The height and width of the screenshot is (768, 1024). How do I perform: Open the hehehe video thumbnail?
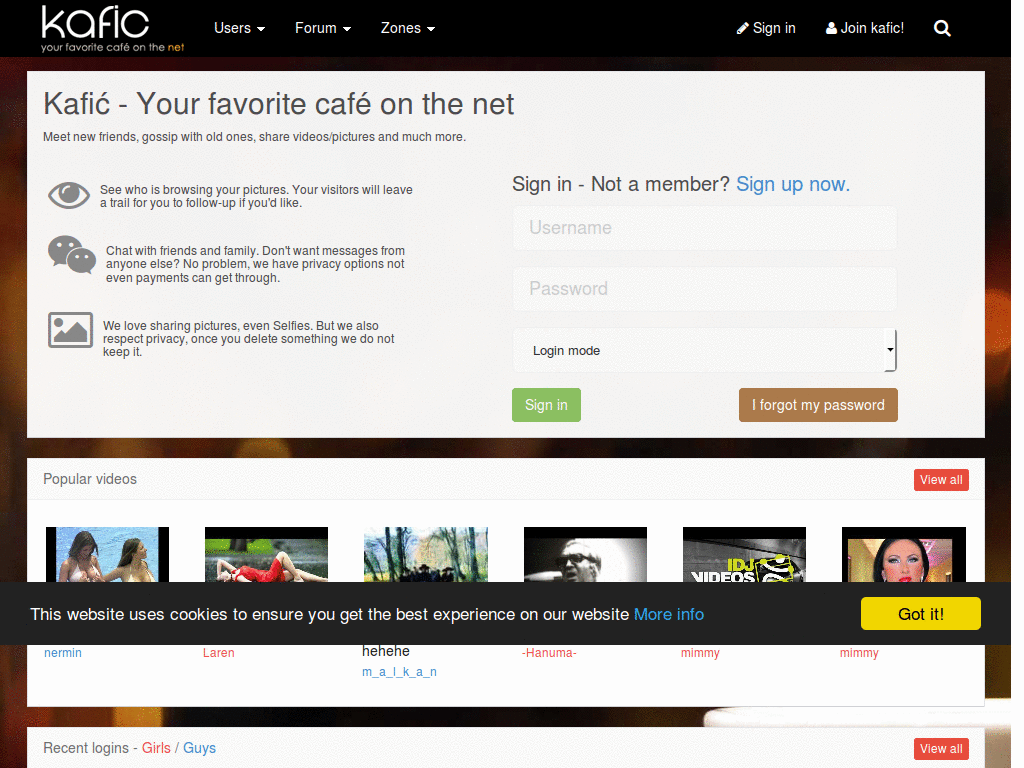coord(426,554)
